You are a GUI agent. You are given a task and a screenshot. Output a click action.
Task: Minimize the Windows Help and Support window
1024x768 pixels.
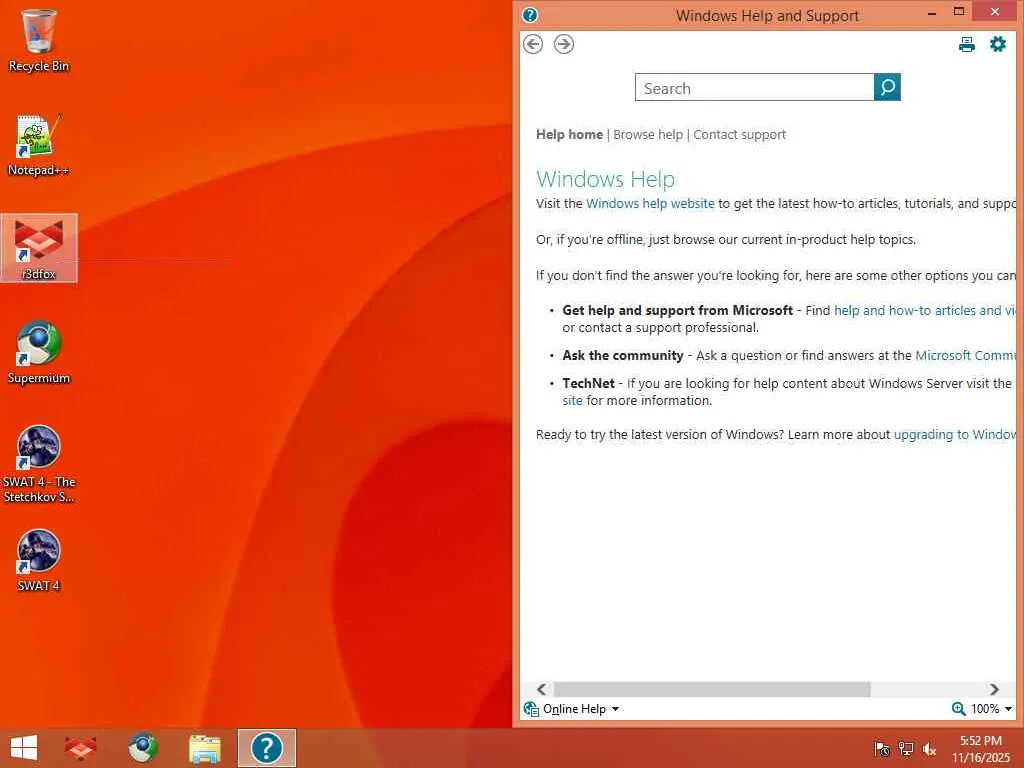click(x=932, y=12)
